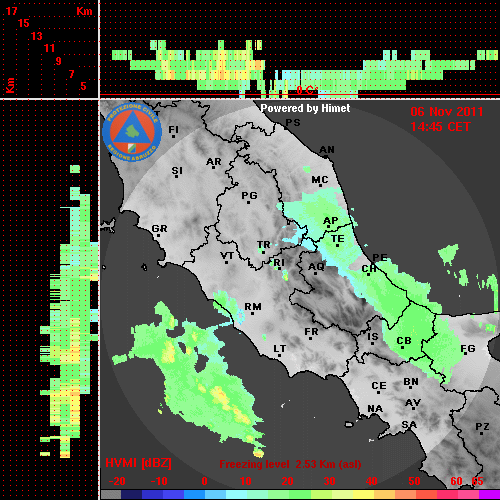Click the '65' dBZ scale value

477,481
